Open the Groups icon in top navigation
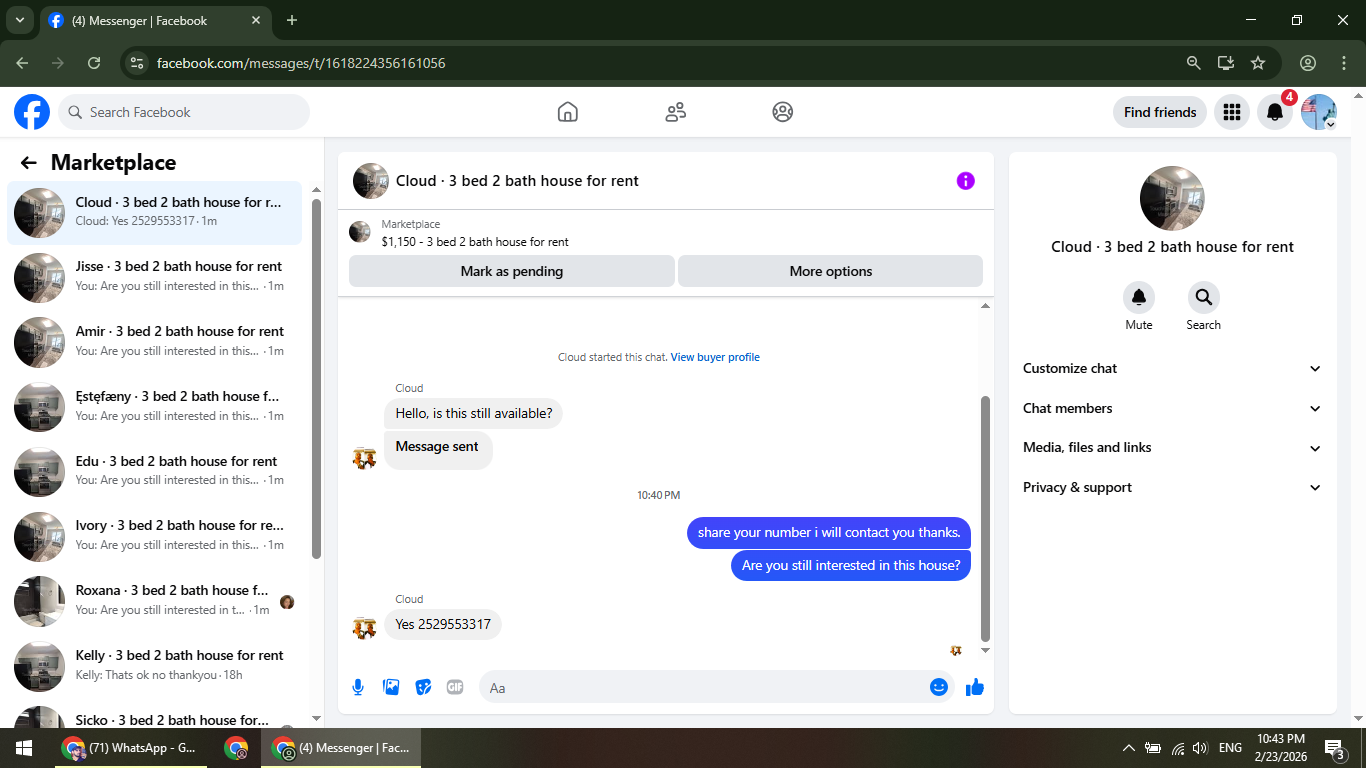 point(783,112)
